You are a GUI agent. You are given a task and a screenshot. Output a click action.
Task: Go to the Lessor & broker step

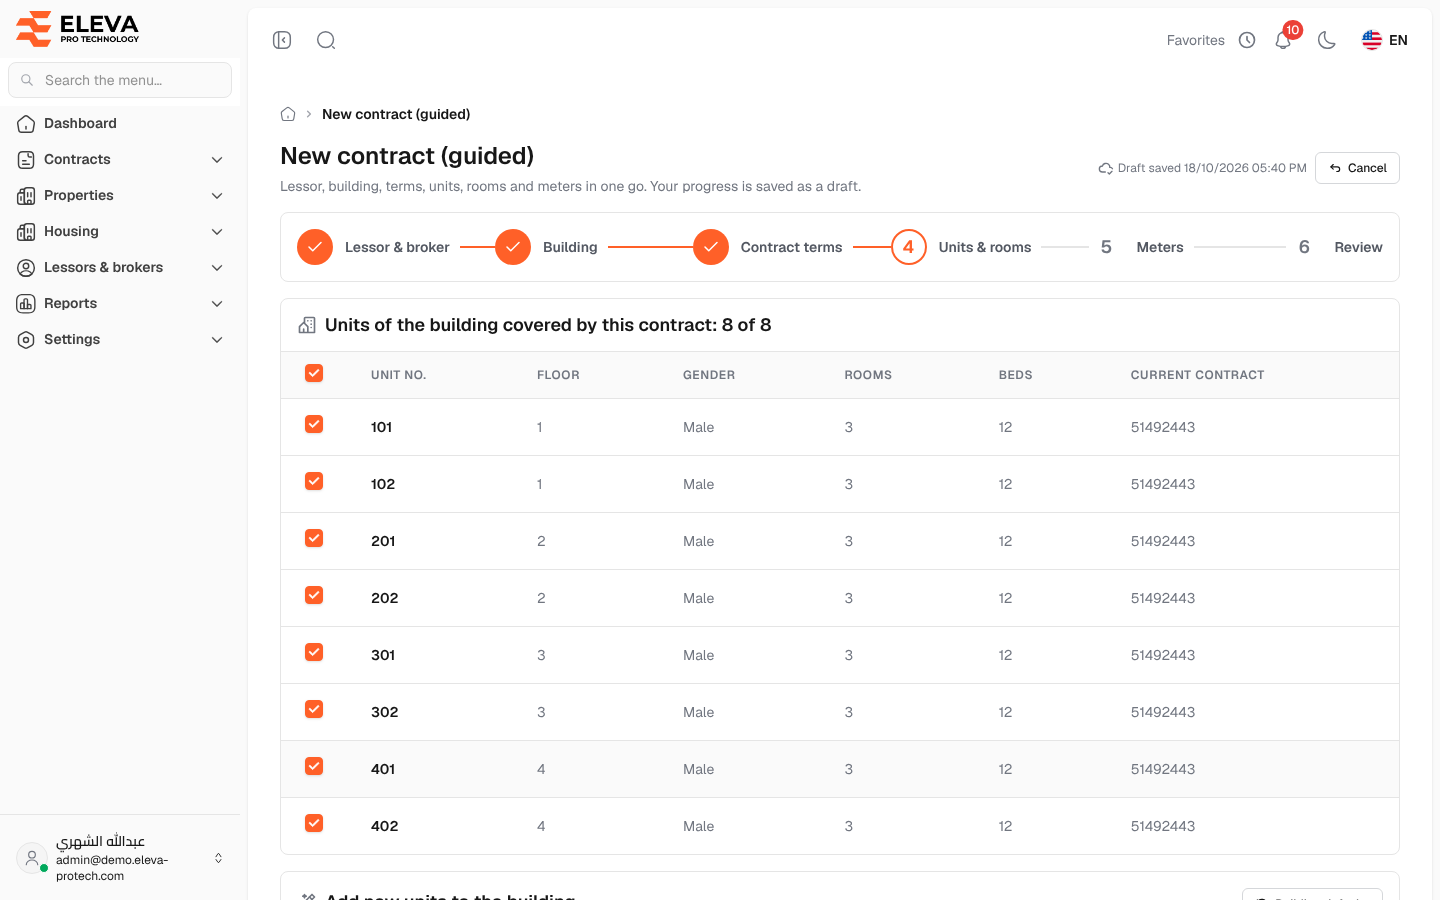(x=373, y=247)
